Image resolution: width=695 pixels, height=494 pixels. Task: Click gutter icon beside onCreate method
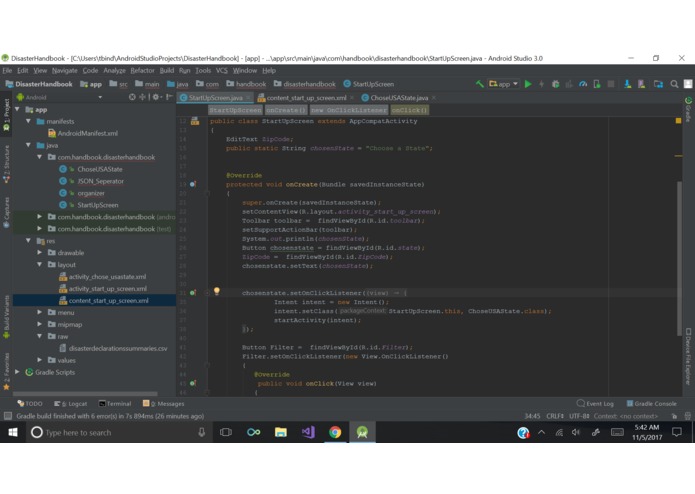pos(193,184)
